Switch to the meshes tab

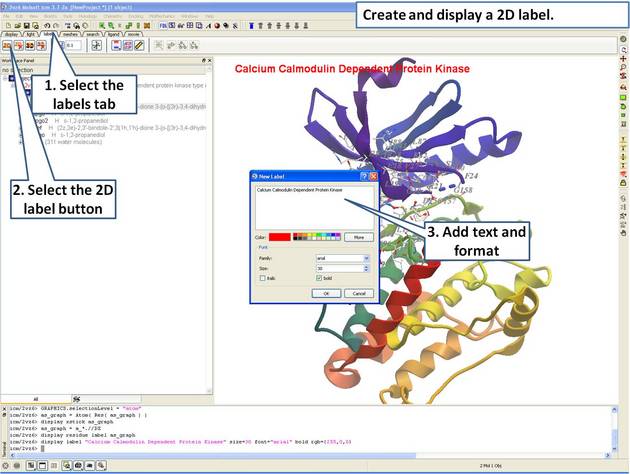[x=70, y=34]
